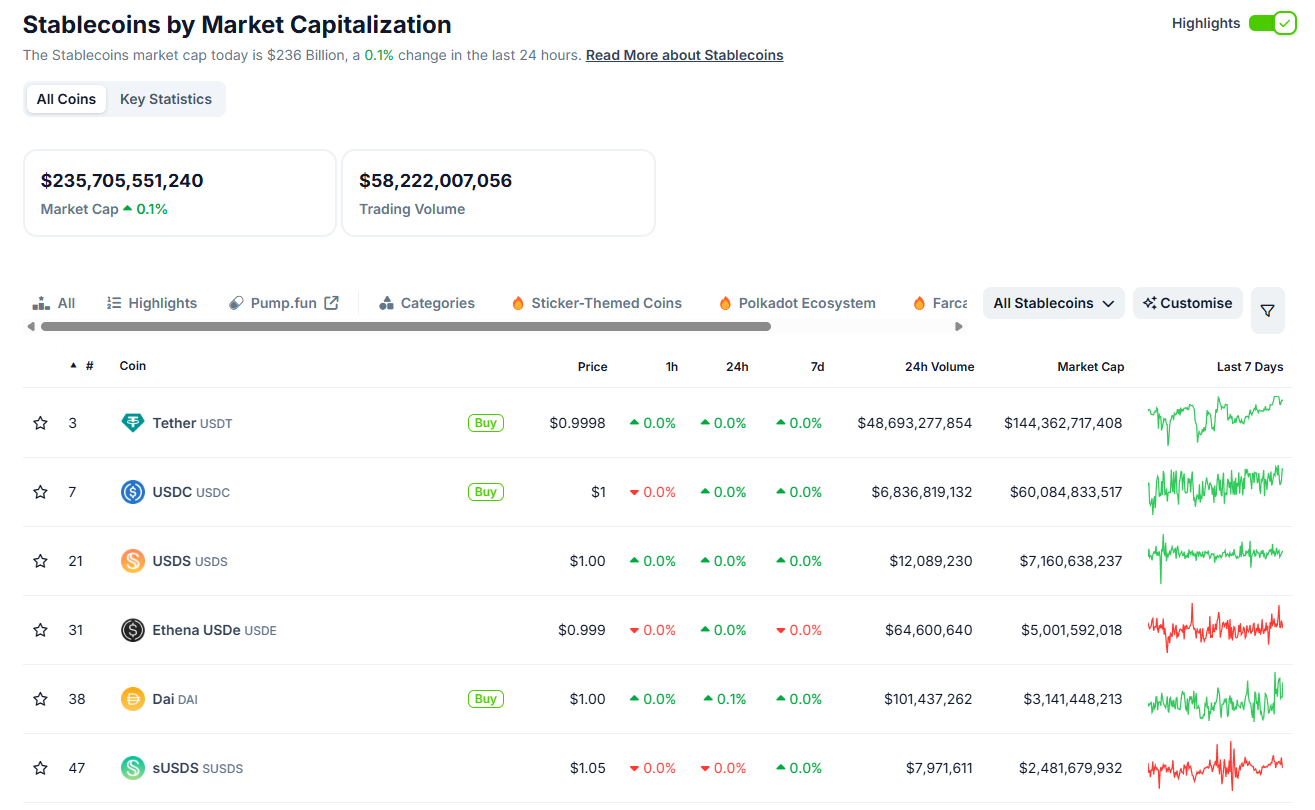Click Read More about Stablecoins link
The image size is (1315, 810).
[685, 55]
